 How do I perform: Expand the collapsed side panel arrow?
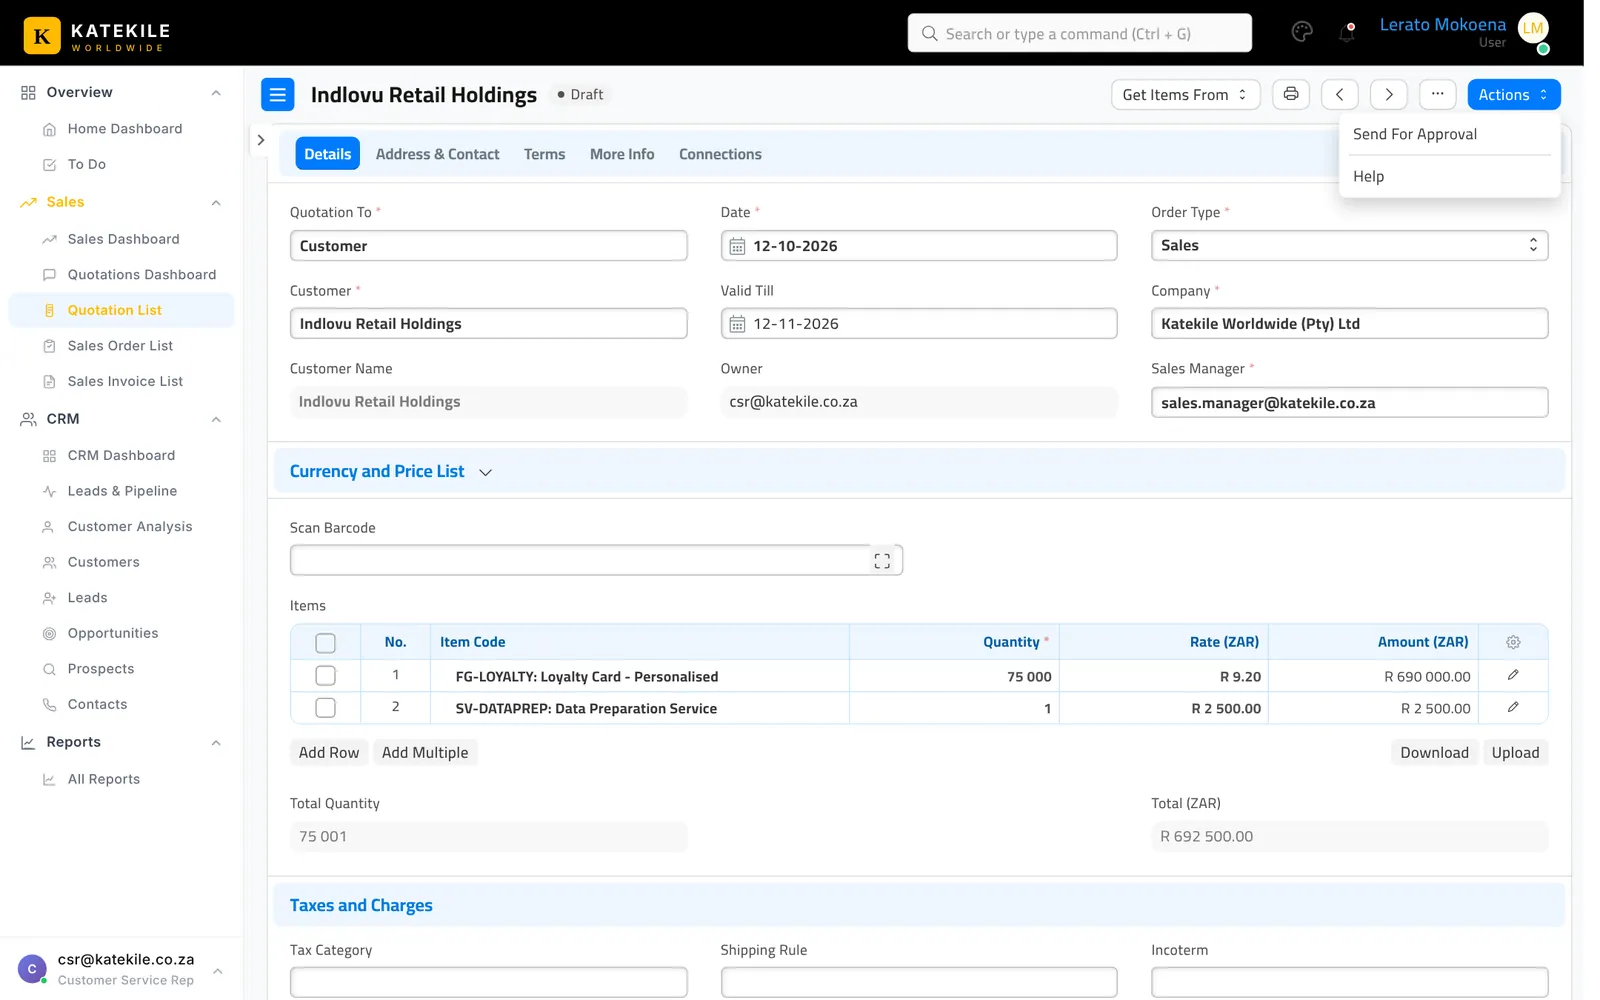pos(261,140)
